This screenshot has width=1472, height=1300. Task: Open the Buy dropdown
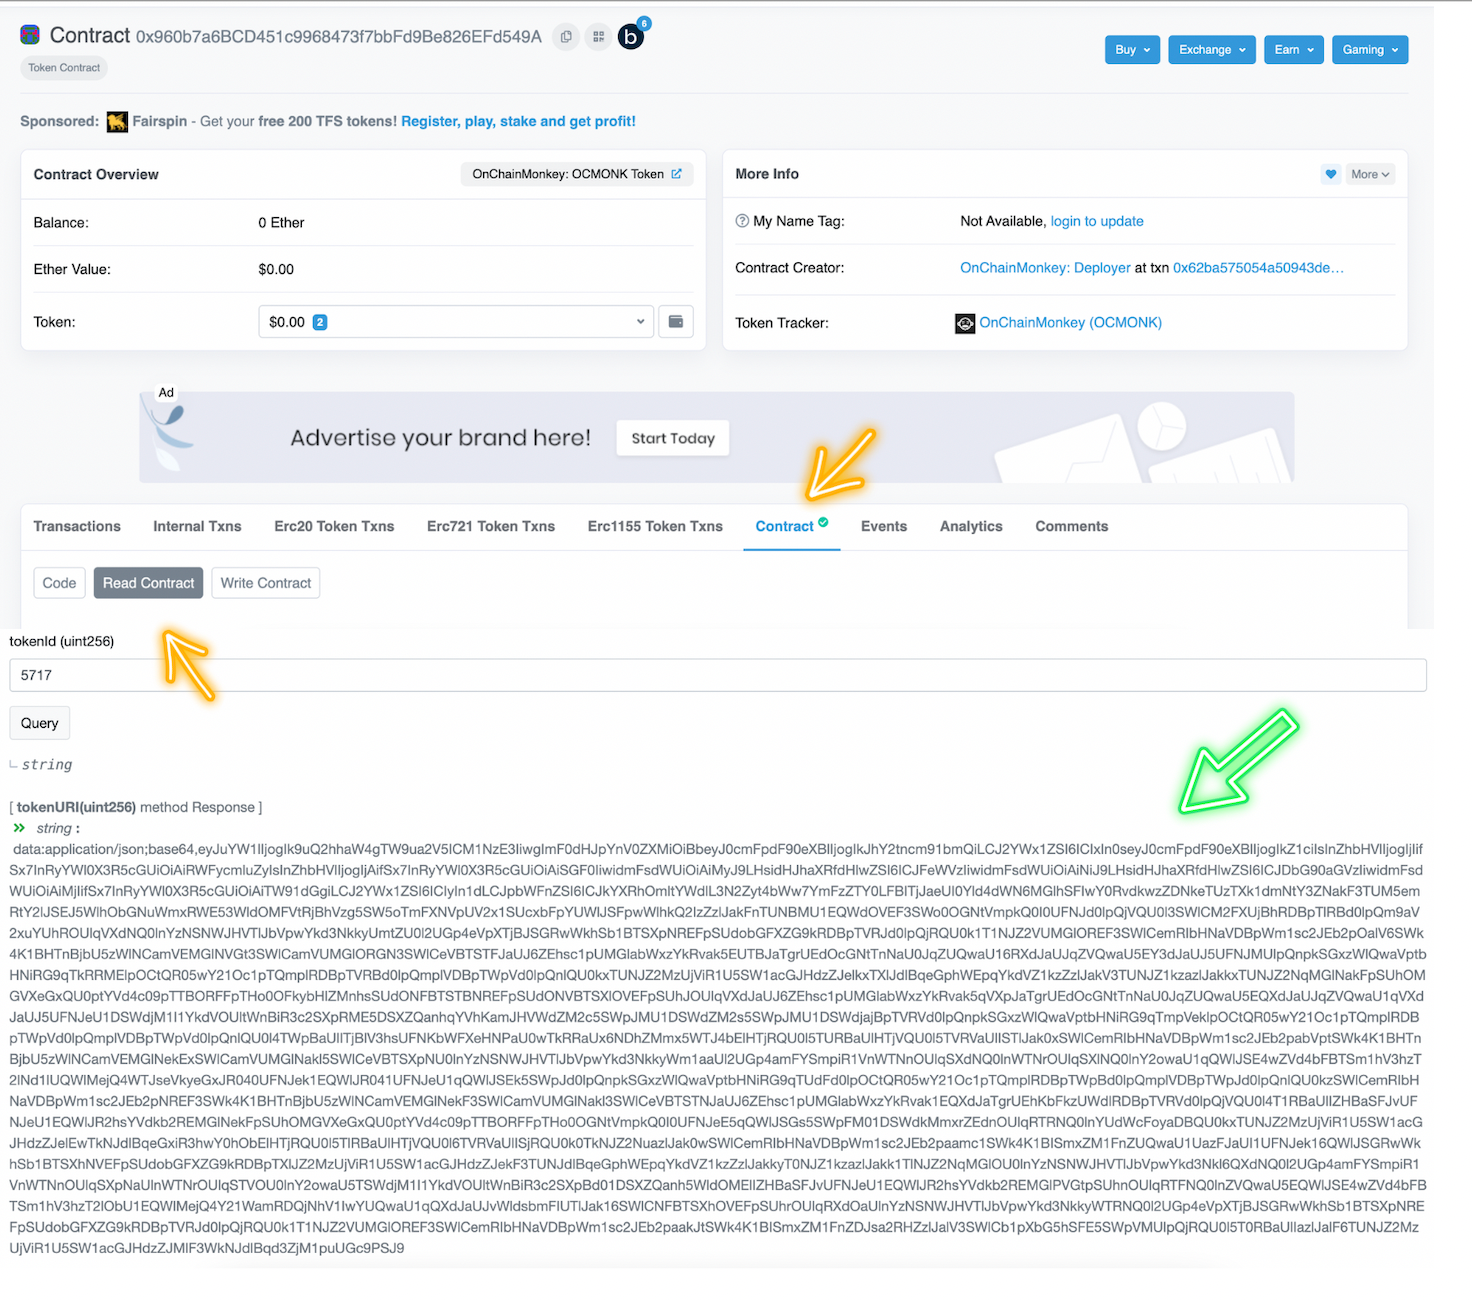(1132, 50)
